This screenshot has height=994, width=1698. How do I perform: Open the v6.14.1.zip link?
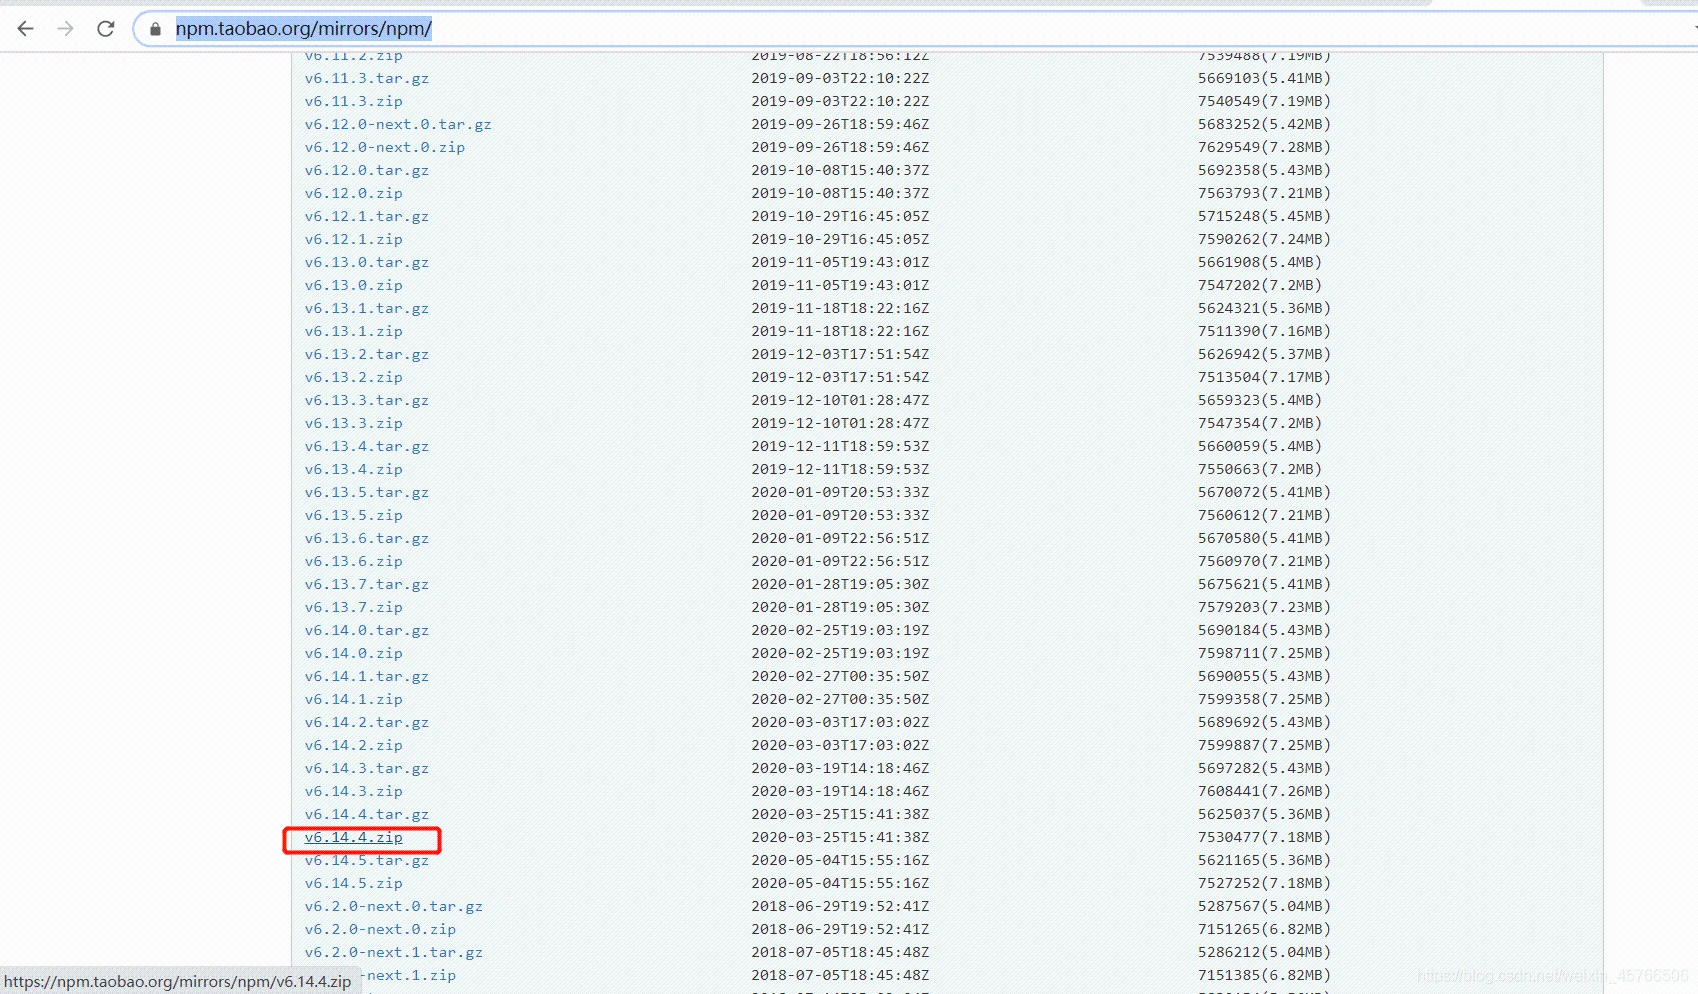(354, 700)
